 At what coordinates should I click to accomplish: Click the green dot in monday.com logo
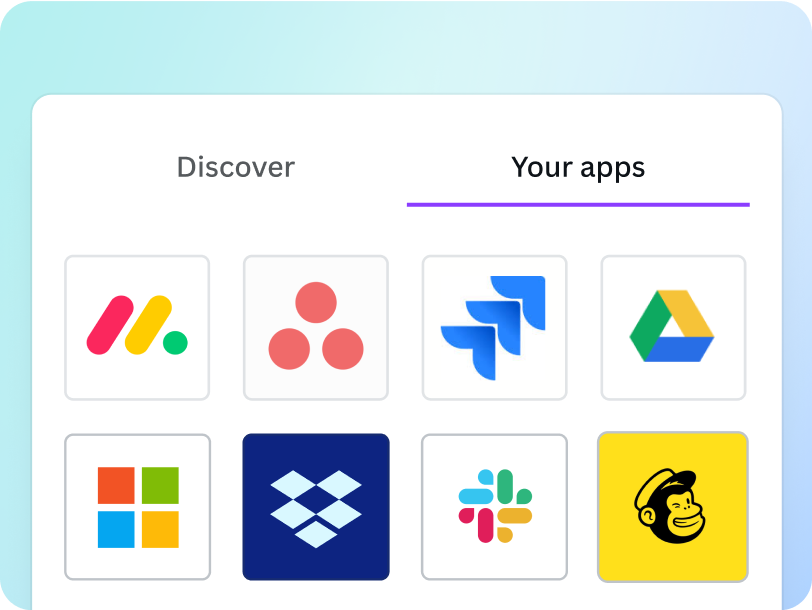175,343
